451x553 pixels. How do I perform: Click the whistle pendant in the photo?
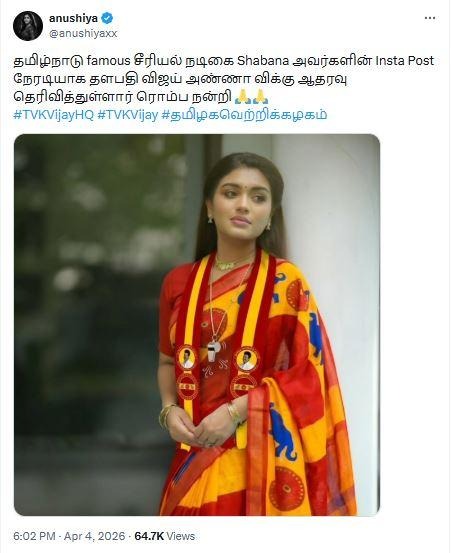pos(214,350)
